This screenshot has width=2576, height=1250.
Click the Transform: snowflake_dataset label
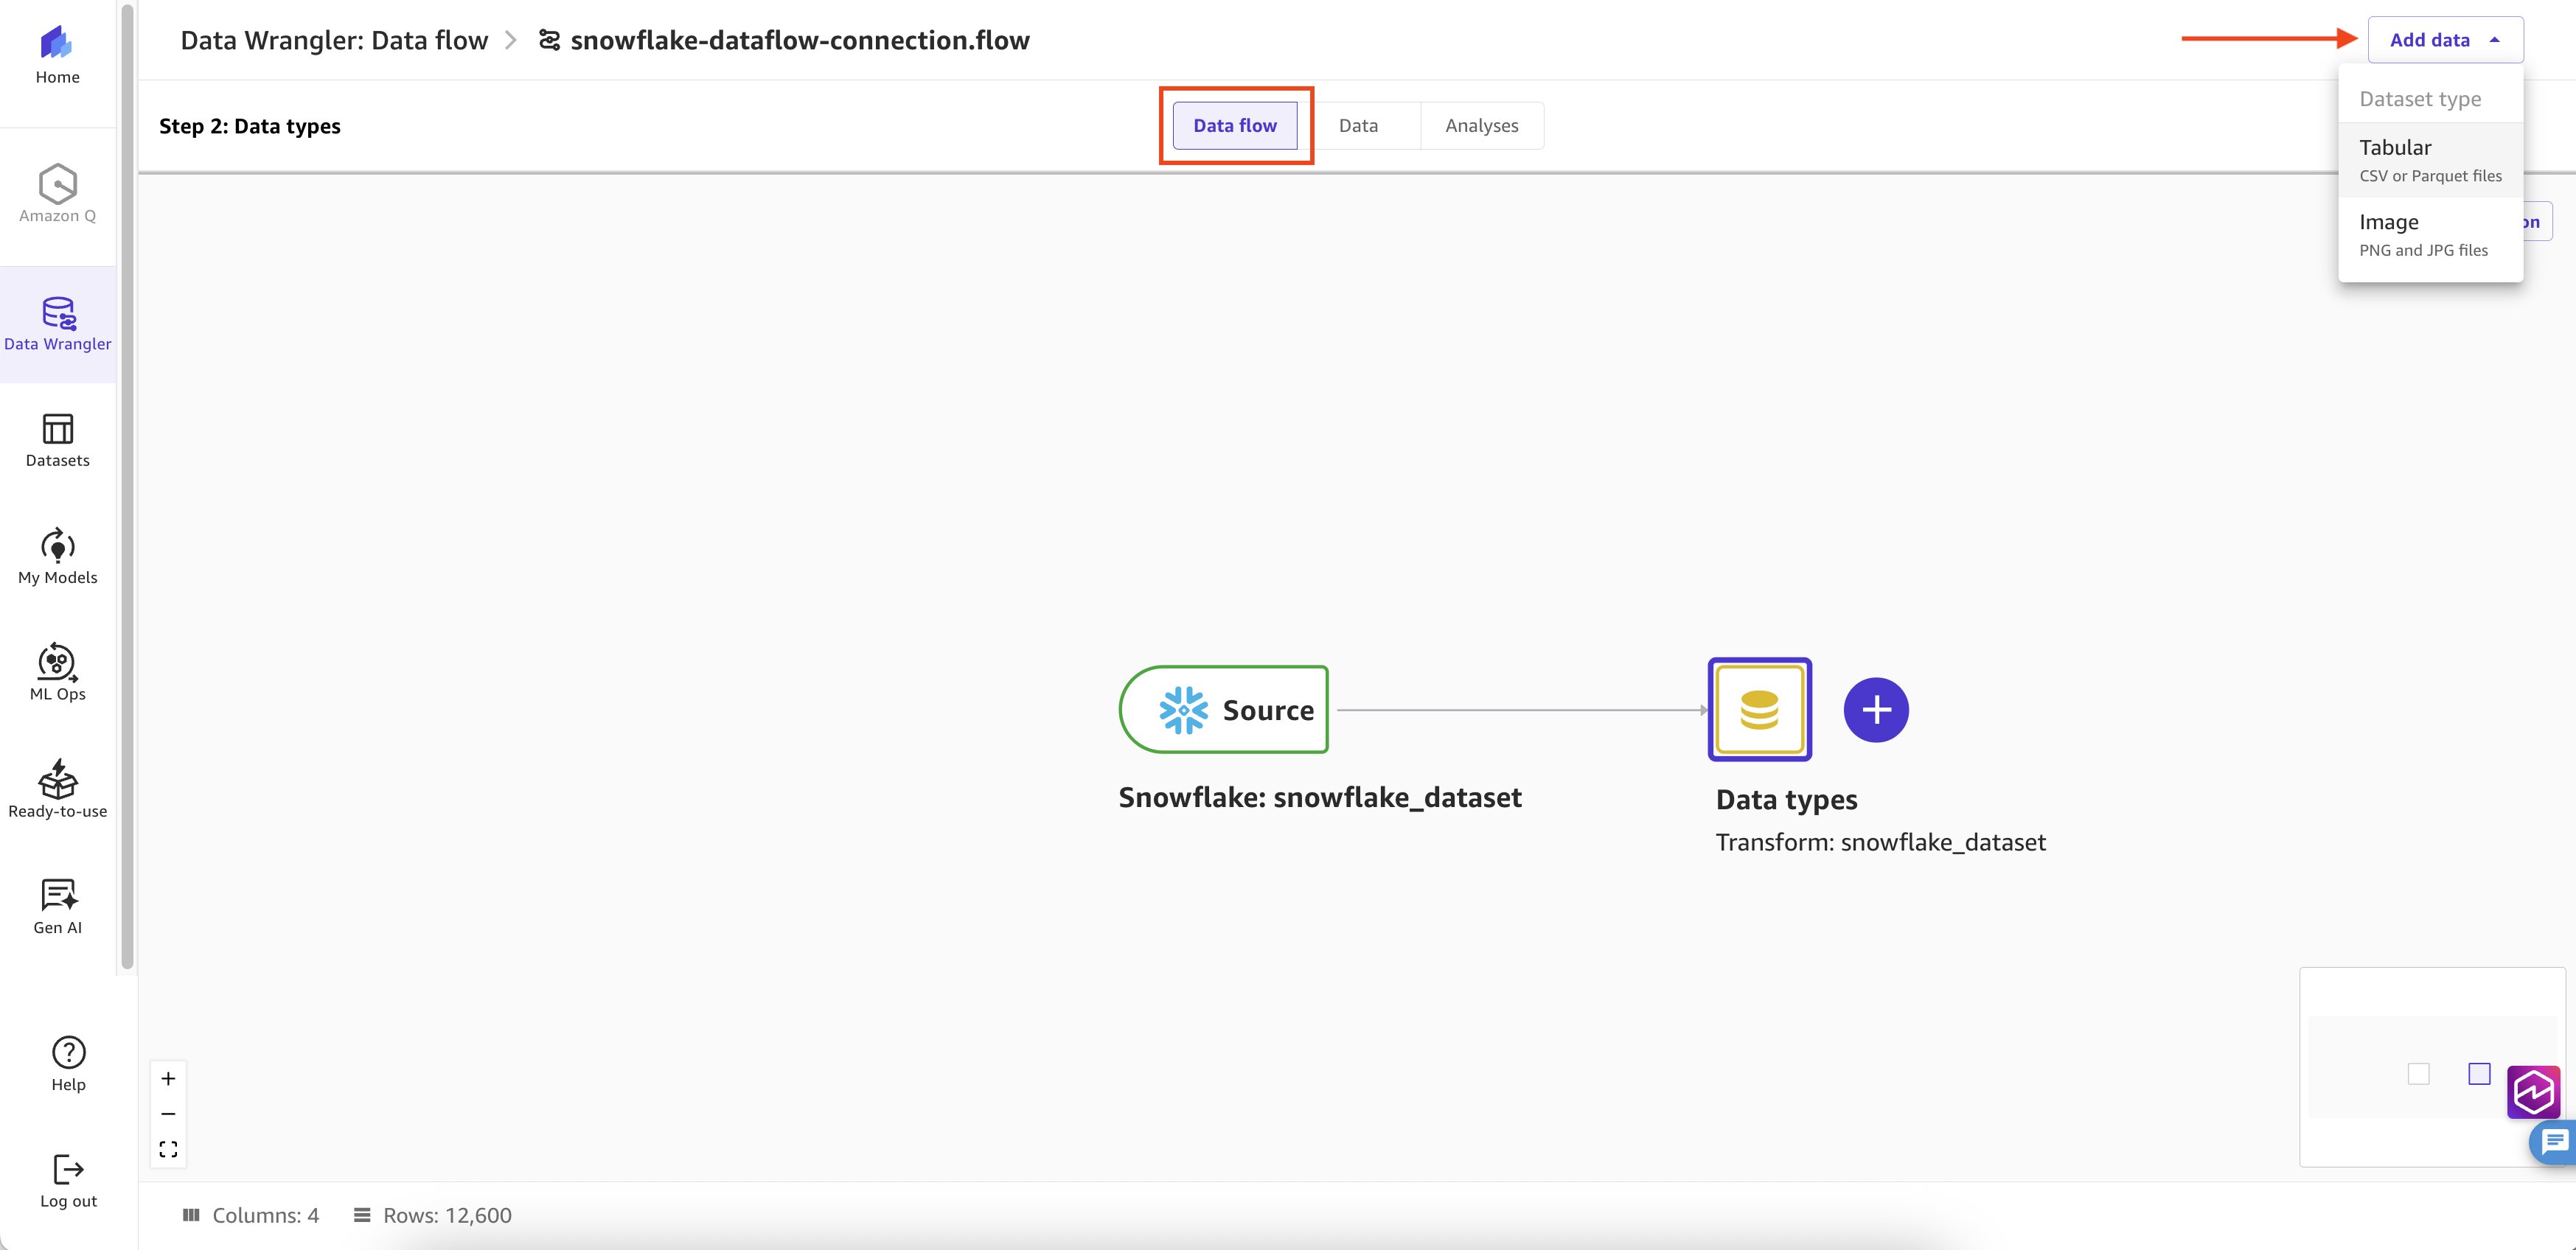click(1880, 842)
